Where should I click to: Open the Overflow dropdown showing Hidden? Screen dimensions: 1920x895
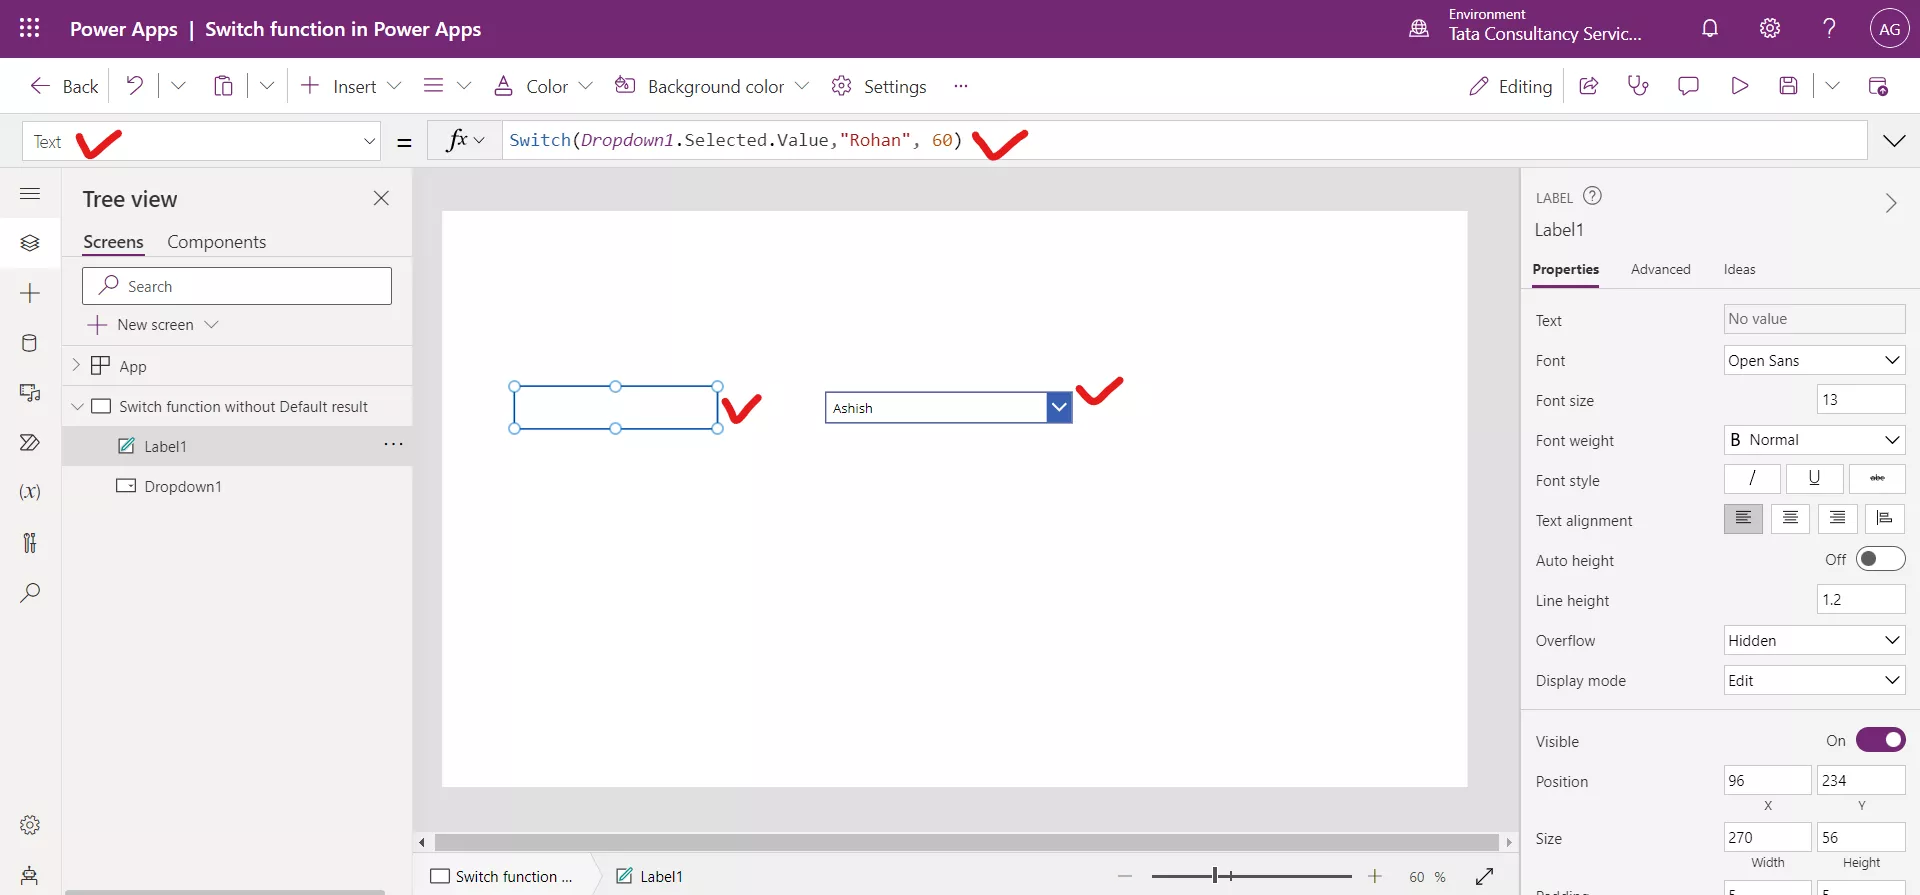click(1814, 640)
